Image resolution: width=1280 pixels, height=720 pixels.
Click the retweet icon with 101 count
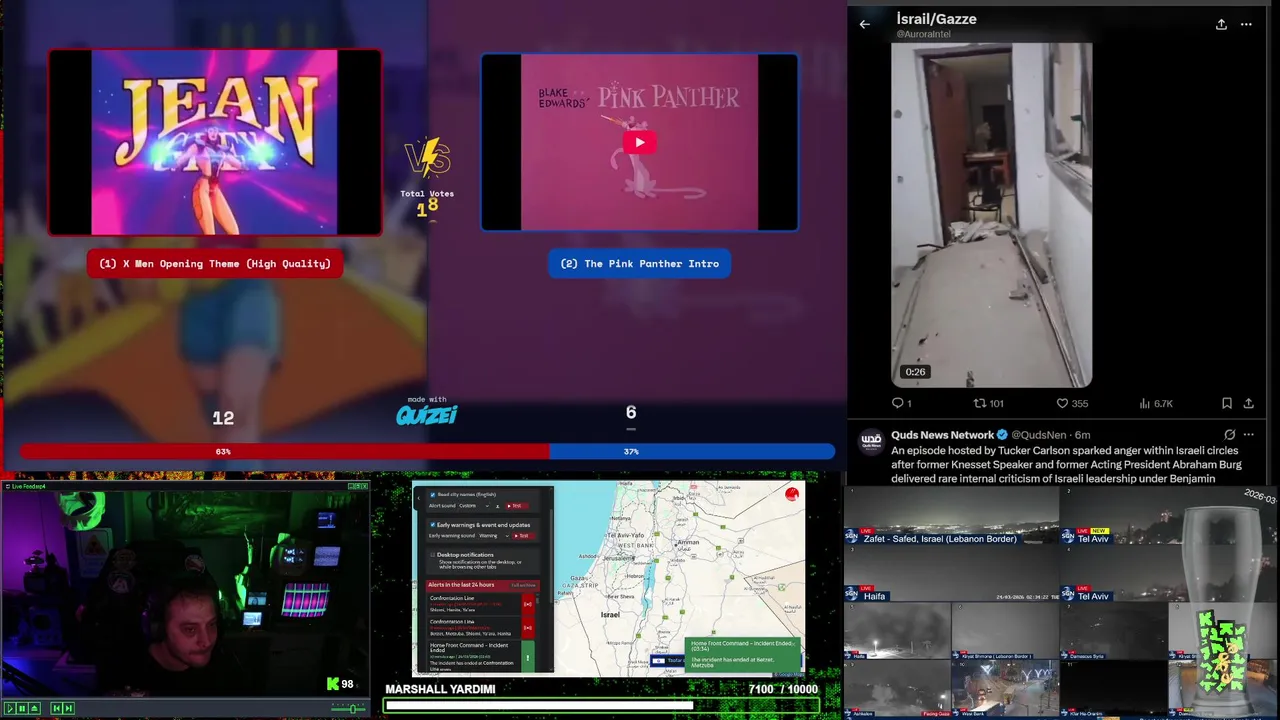pyautogui.click(x=980, y=403)
